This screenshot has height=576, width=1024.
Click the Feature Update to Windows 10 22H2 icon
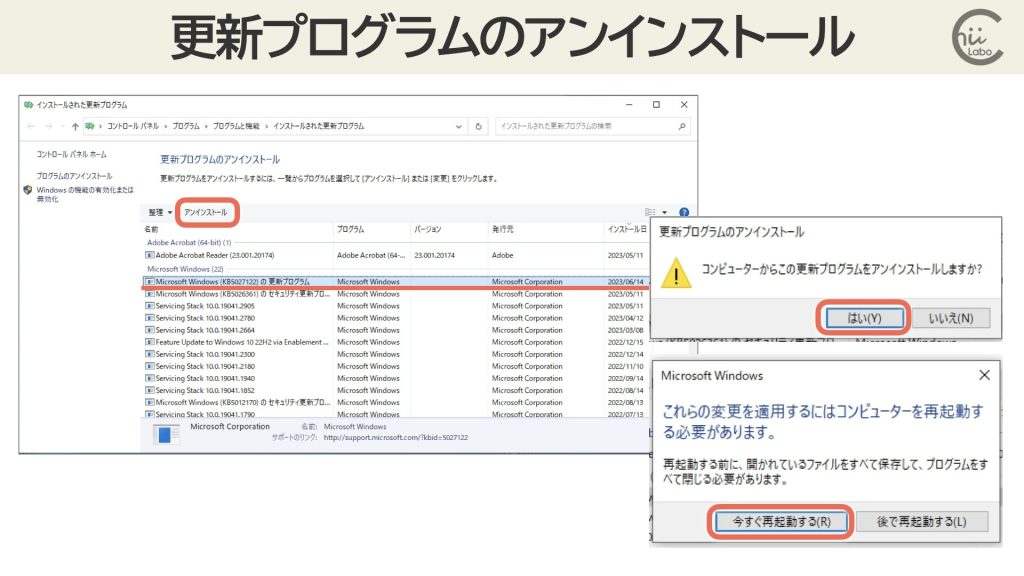point(150,342)
